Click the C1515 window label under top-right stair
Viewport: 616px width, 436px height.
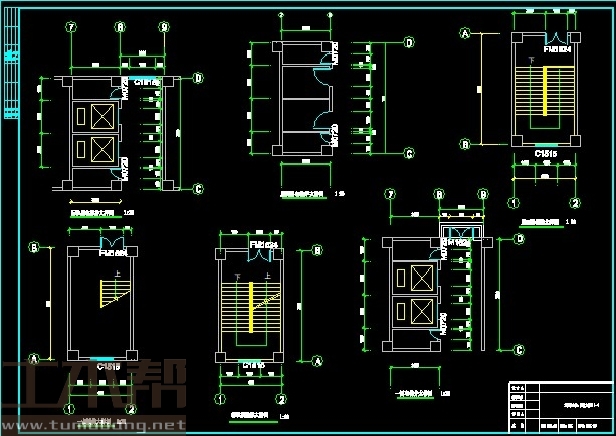tap(545, 154)
